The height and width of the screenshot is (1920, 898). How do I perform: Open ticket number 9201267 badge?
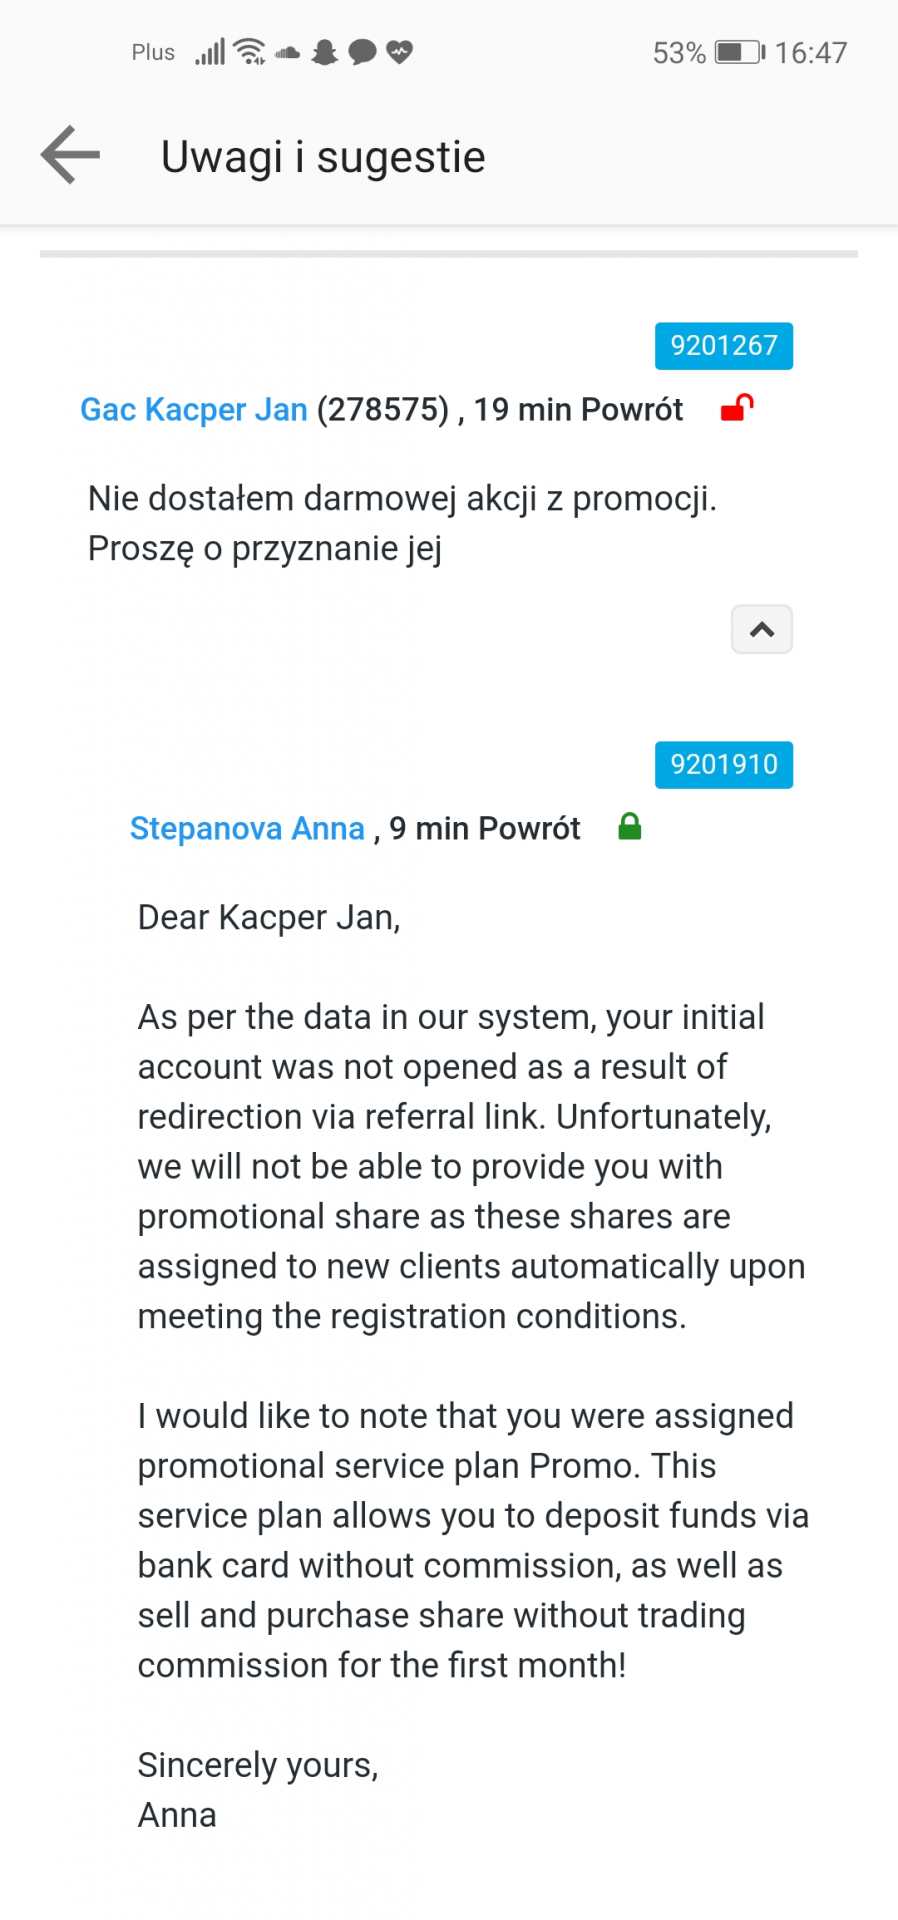click(723, 346)
